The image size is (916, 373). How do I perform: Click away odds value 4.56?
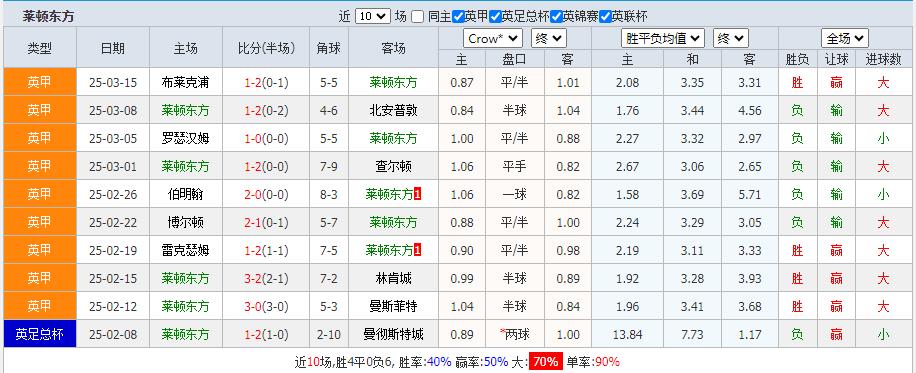point(750,110)
